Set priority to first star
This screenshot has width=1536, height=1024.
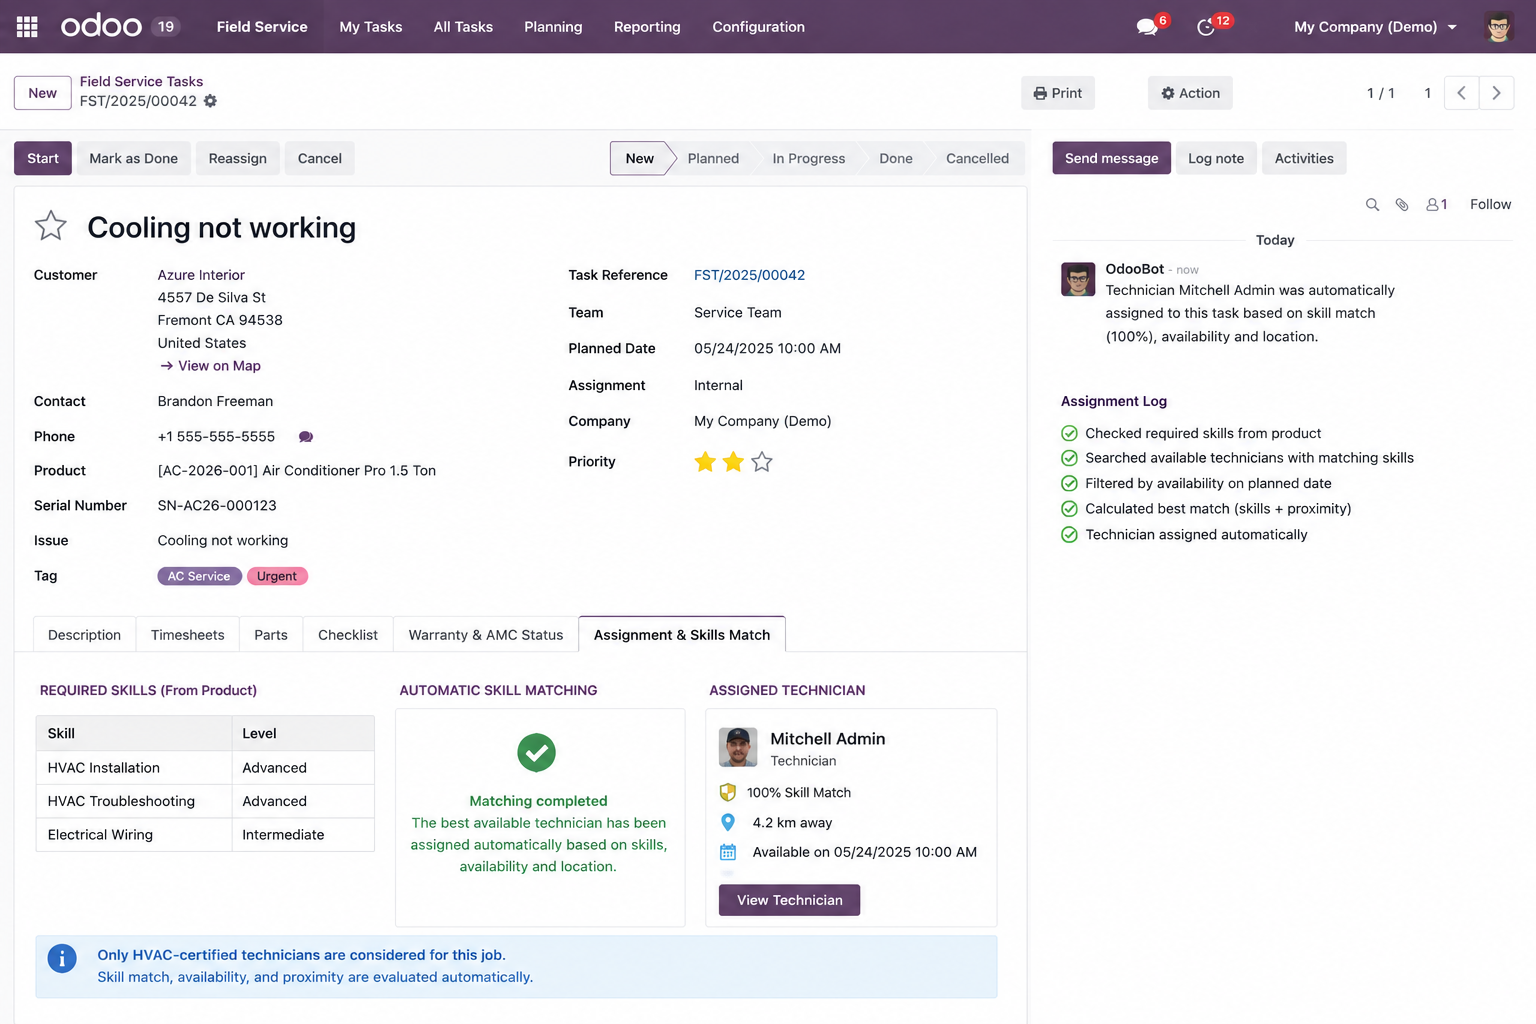tap(705, 462)
